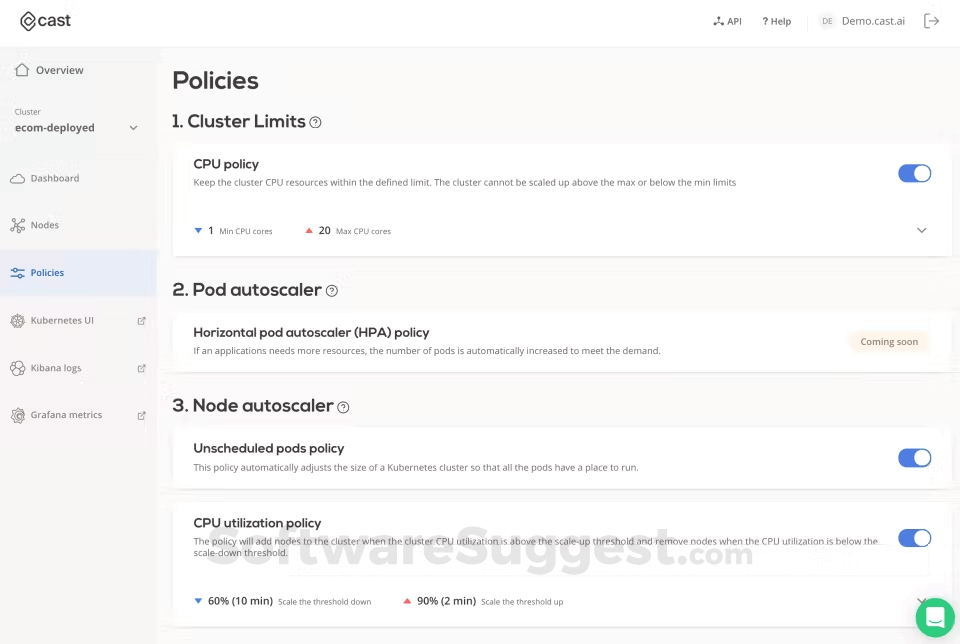Click the sign-out icon top right
This screenshot has width=960, height=644.
[931, 20]
